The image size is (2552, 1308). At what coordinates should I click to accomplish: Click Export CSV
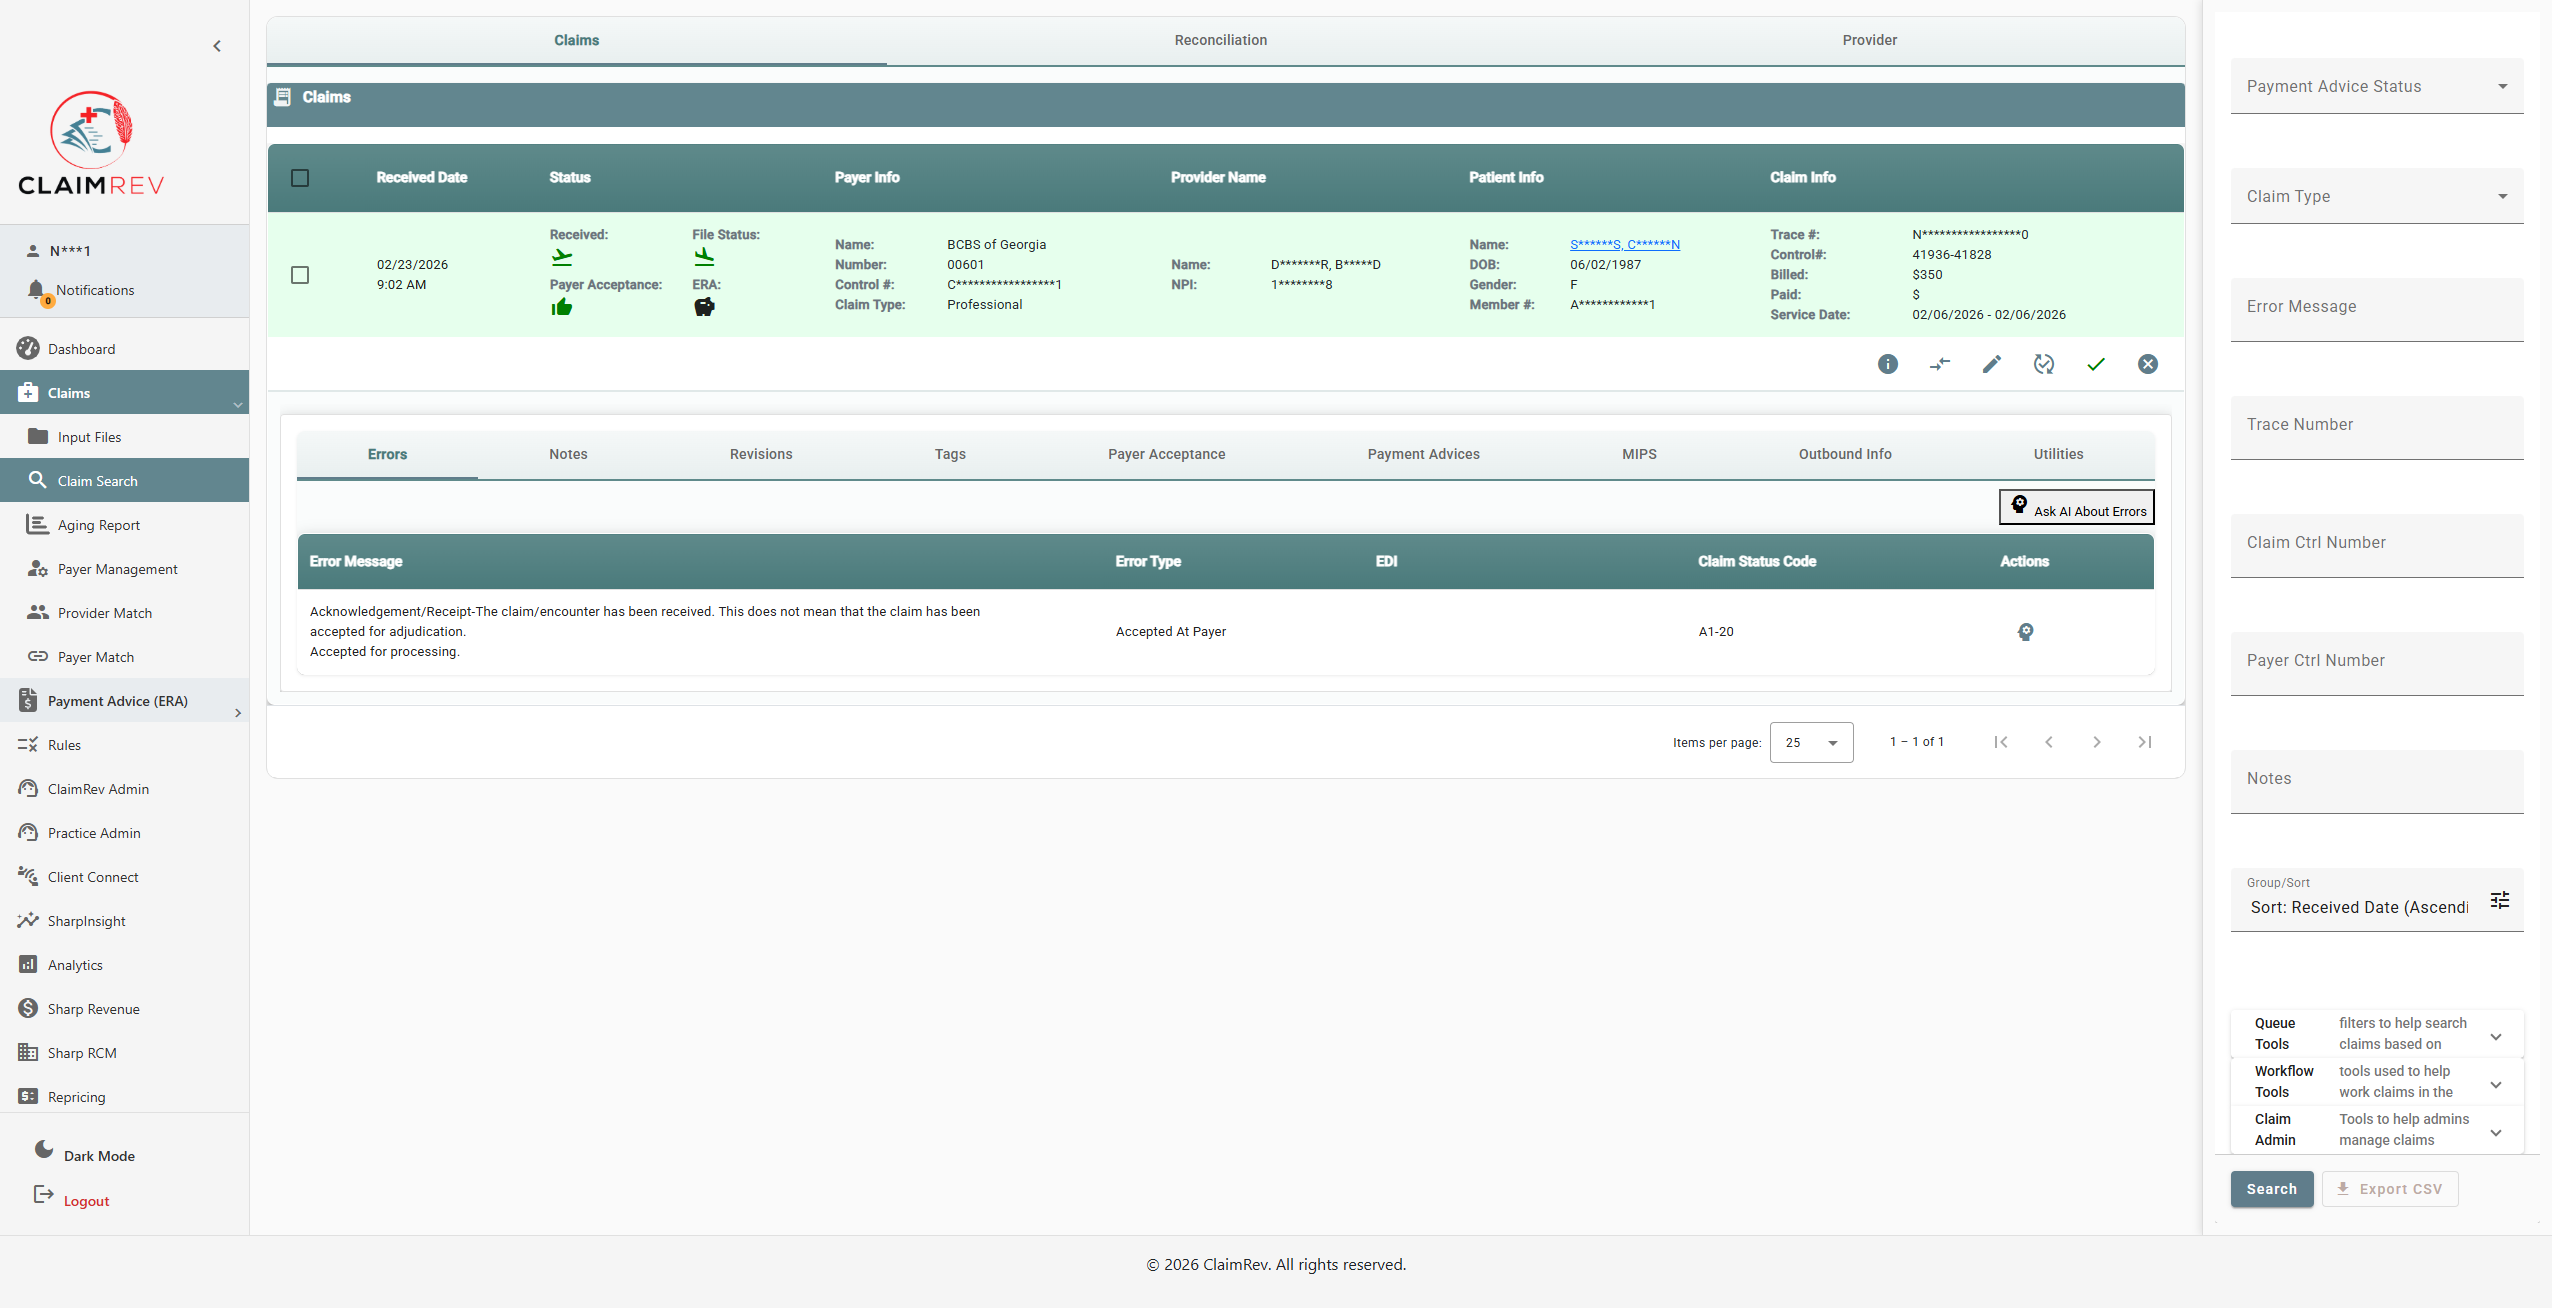tap(2390, 1189)
